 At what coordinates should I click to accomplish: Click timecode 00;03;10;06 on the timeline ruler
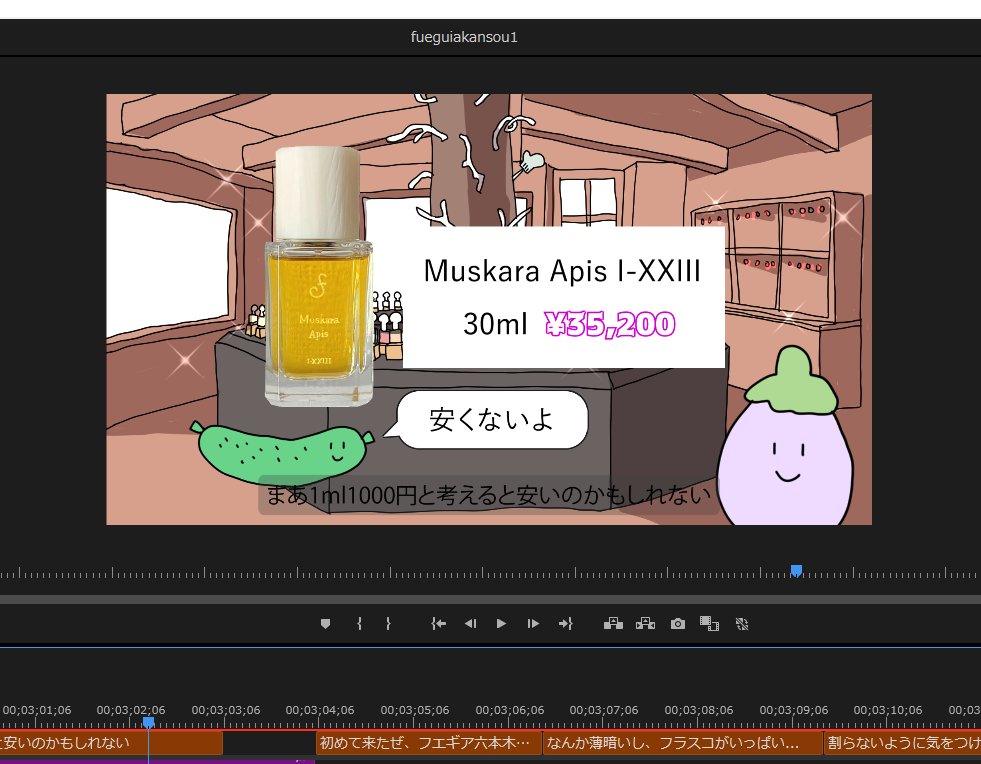click(888, 710)
